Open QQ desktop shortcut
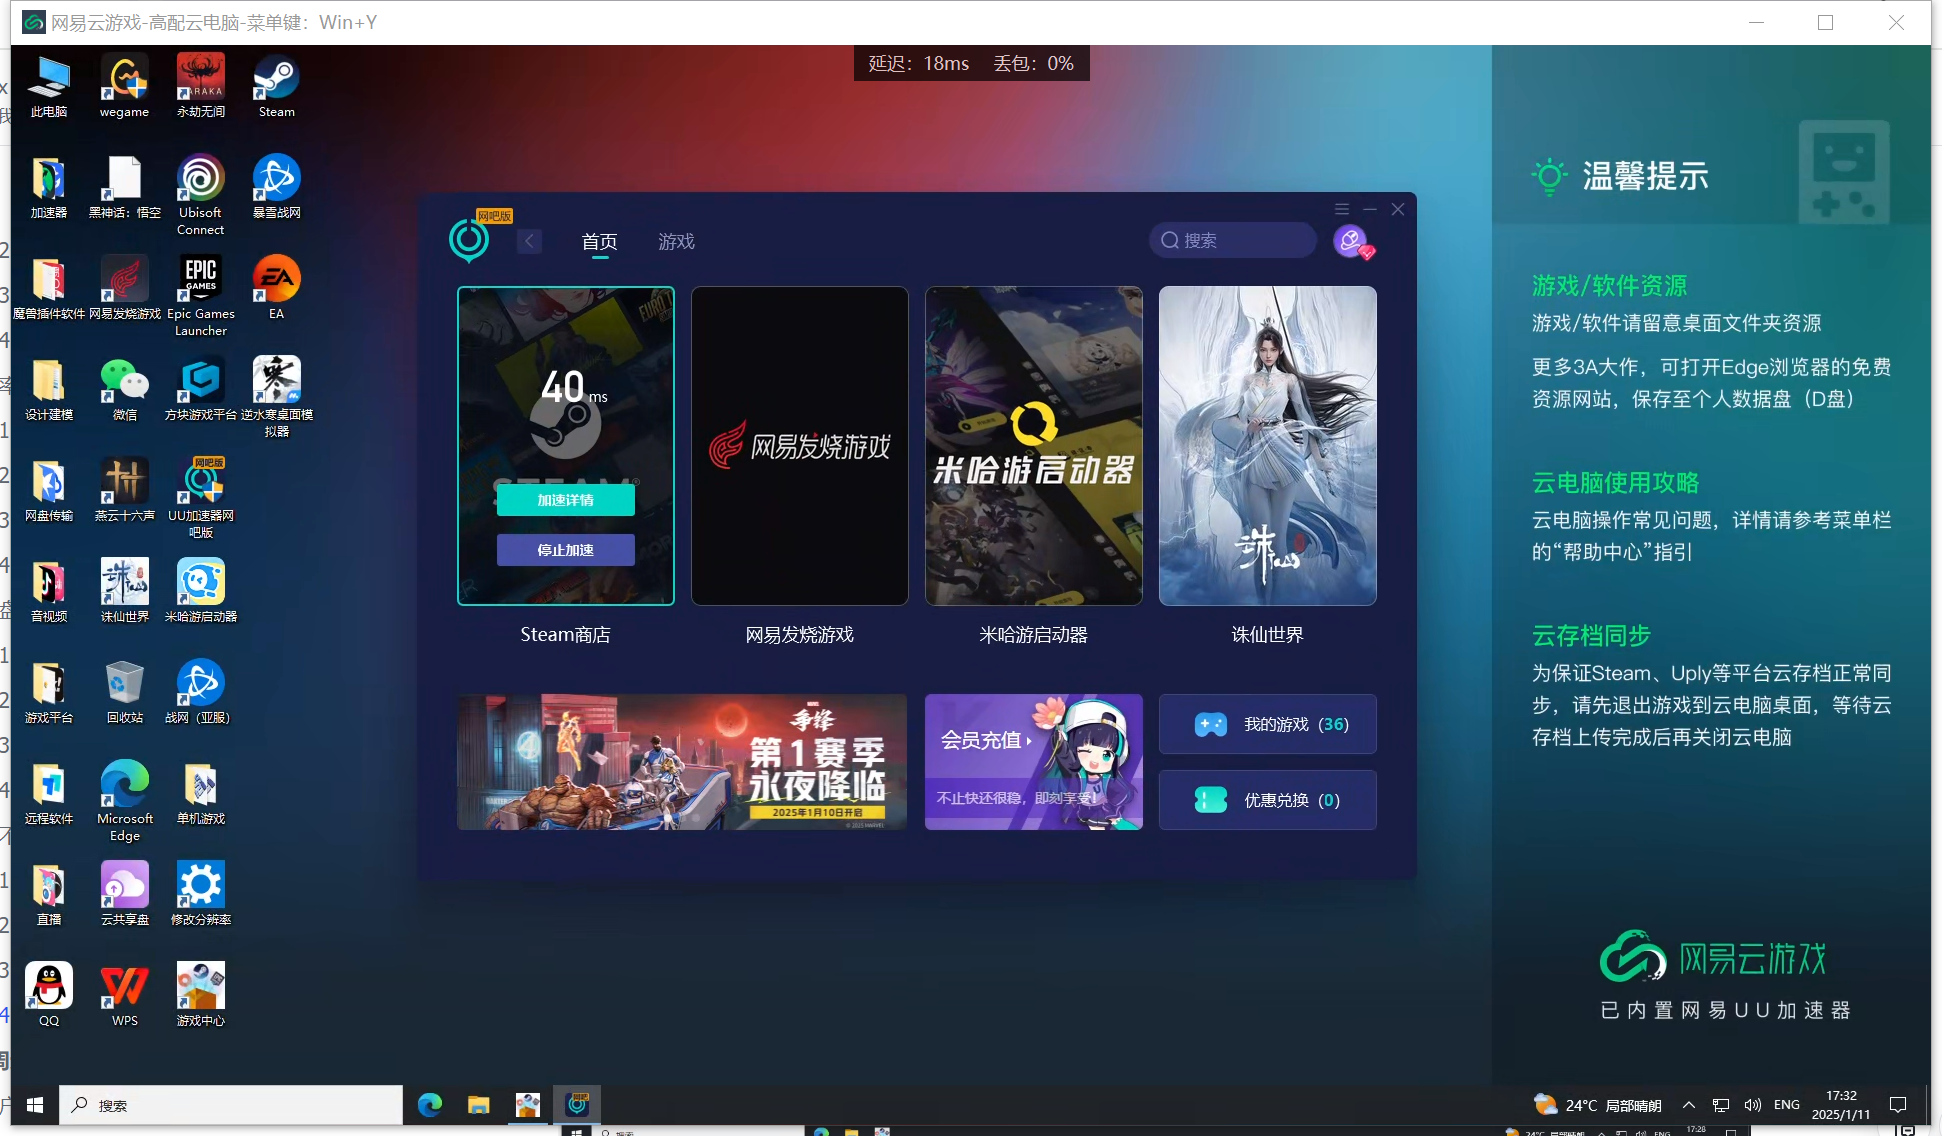The image size is (1942, 1136). 48,995
